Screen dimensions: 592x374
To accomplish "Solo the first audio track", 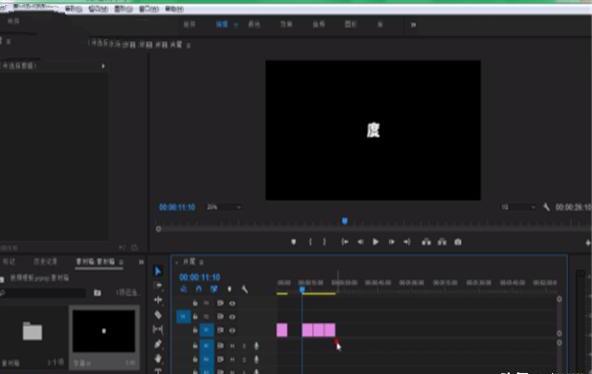I will click(x=244, y=346).
